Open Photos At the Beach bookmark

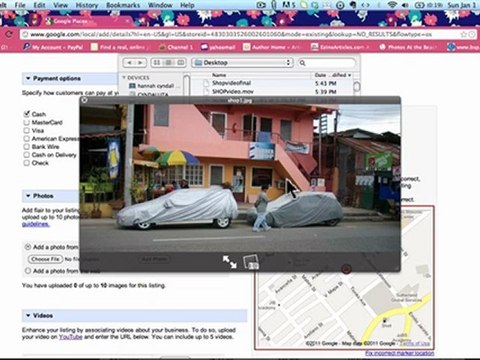click(408, 47)
